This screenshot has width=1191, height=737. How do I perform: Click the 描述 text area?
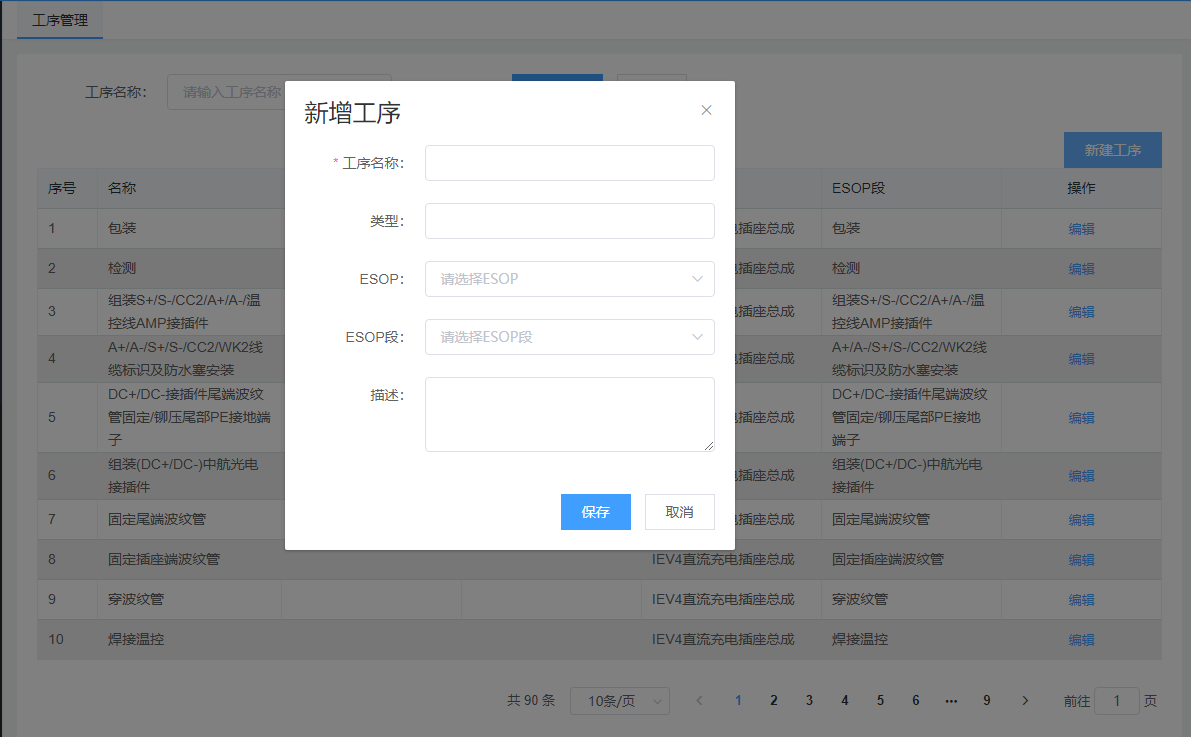tap(569, 414)
